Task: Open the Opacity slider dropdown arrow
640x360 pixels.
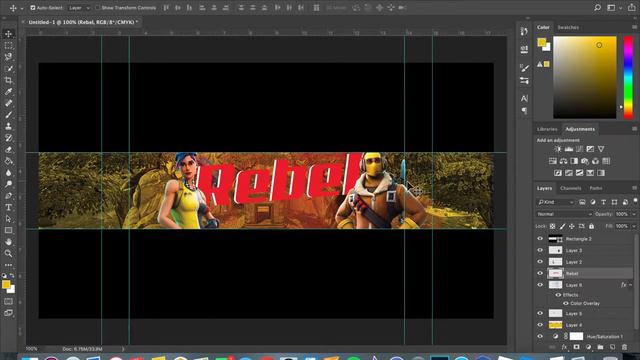Action: pos(634,214)
